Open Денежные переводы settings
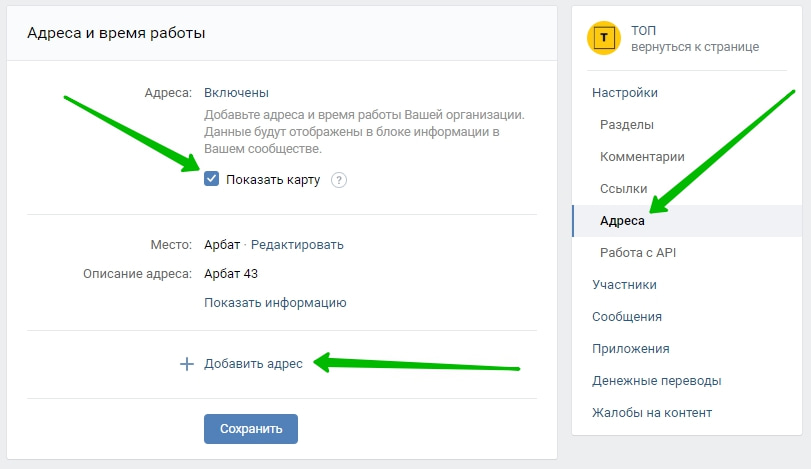 click(x=656, y=381)
